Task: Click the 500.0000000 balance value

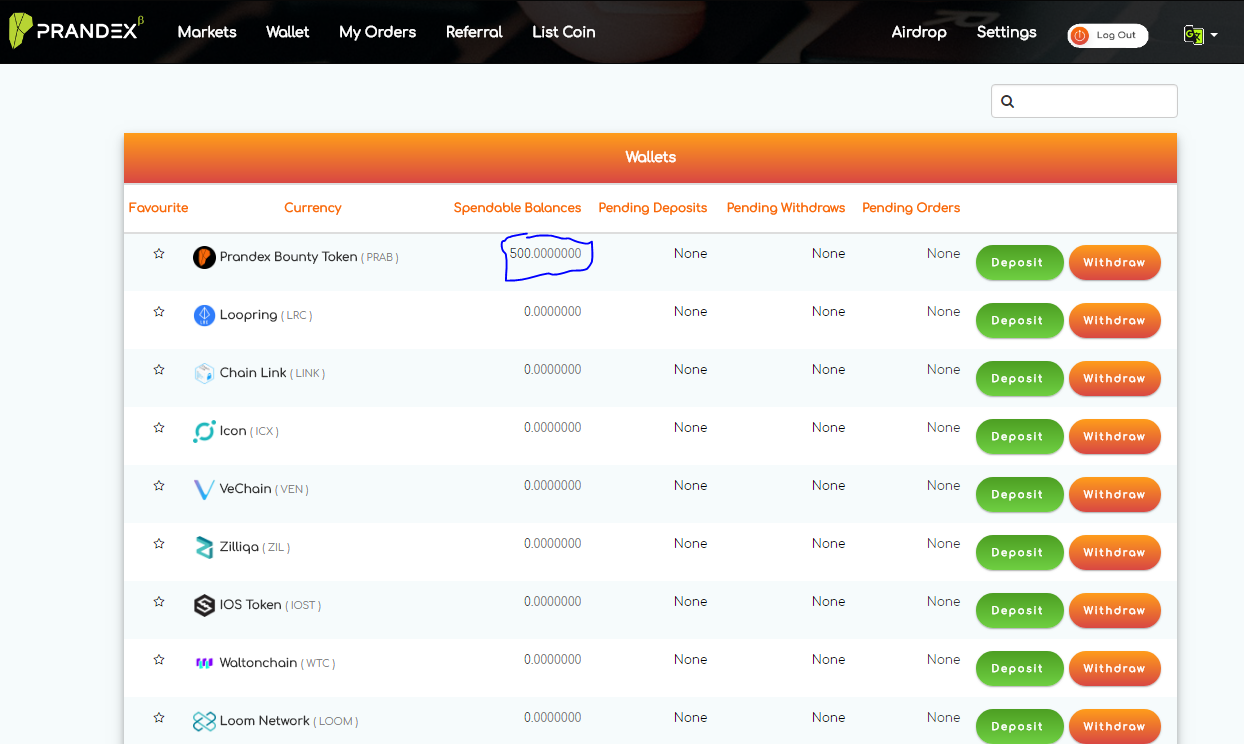Action: [x=545, y=254]
